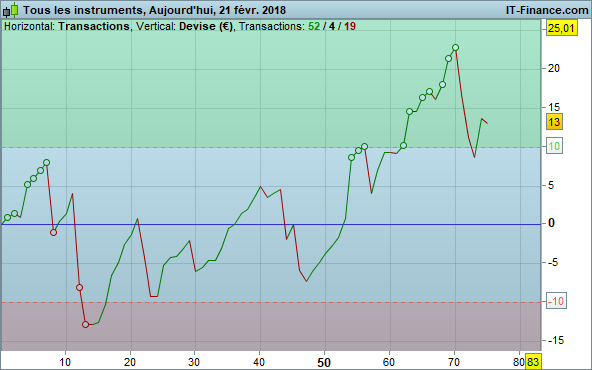The height and width of the screenshot is (370, 592).
Task: Click the 'Aujourd'hui, 21 févr. 2018' date text
Action: (217, 10)
